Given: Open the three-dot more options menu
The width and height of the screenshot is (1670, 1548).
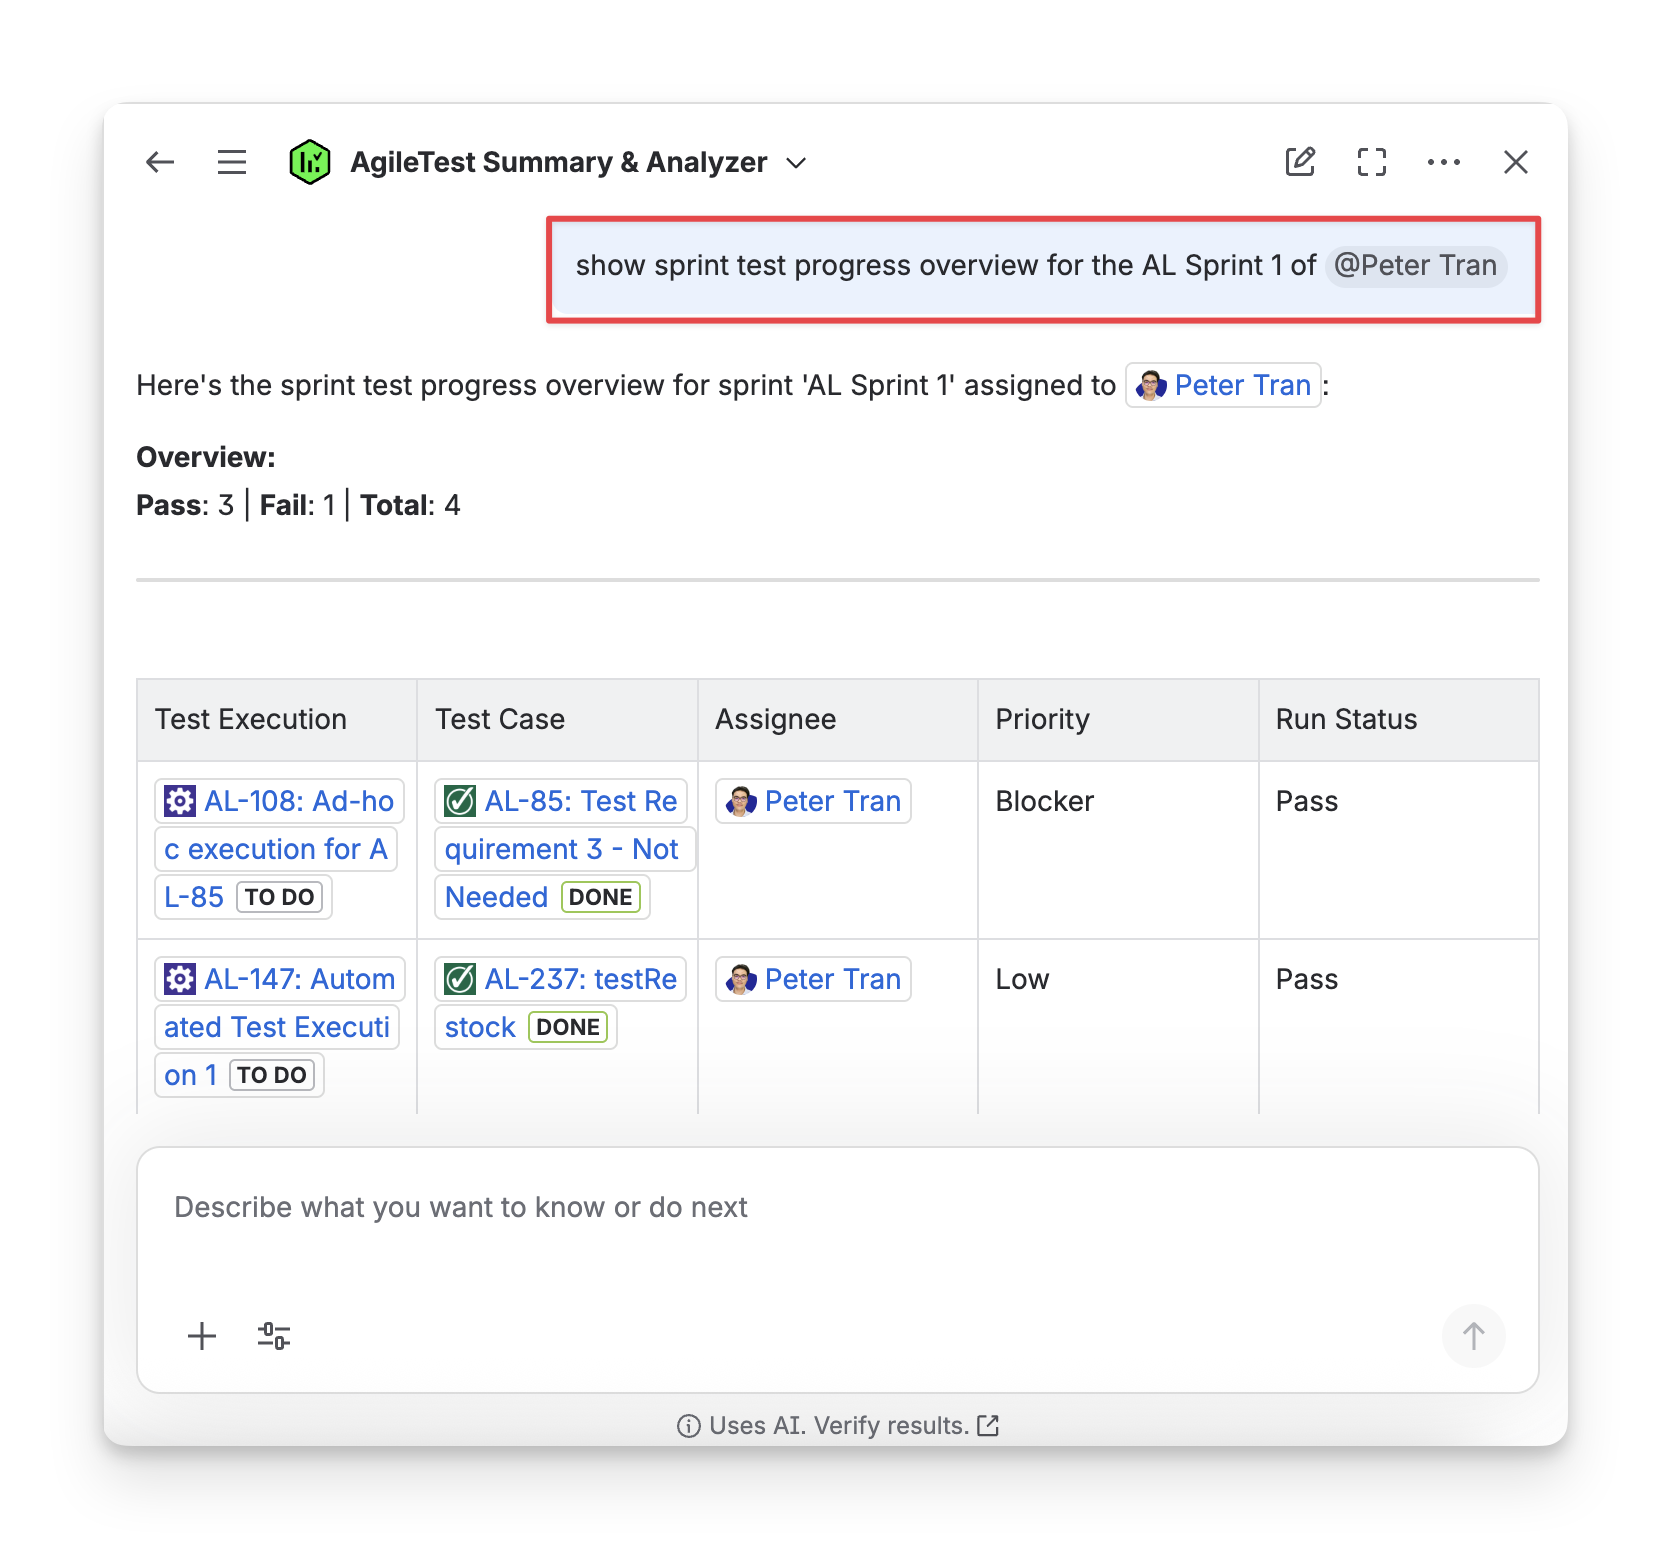Looking at the screenshot, I should coord(1443,162).
